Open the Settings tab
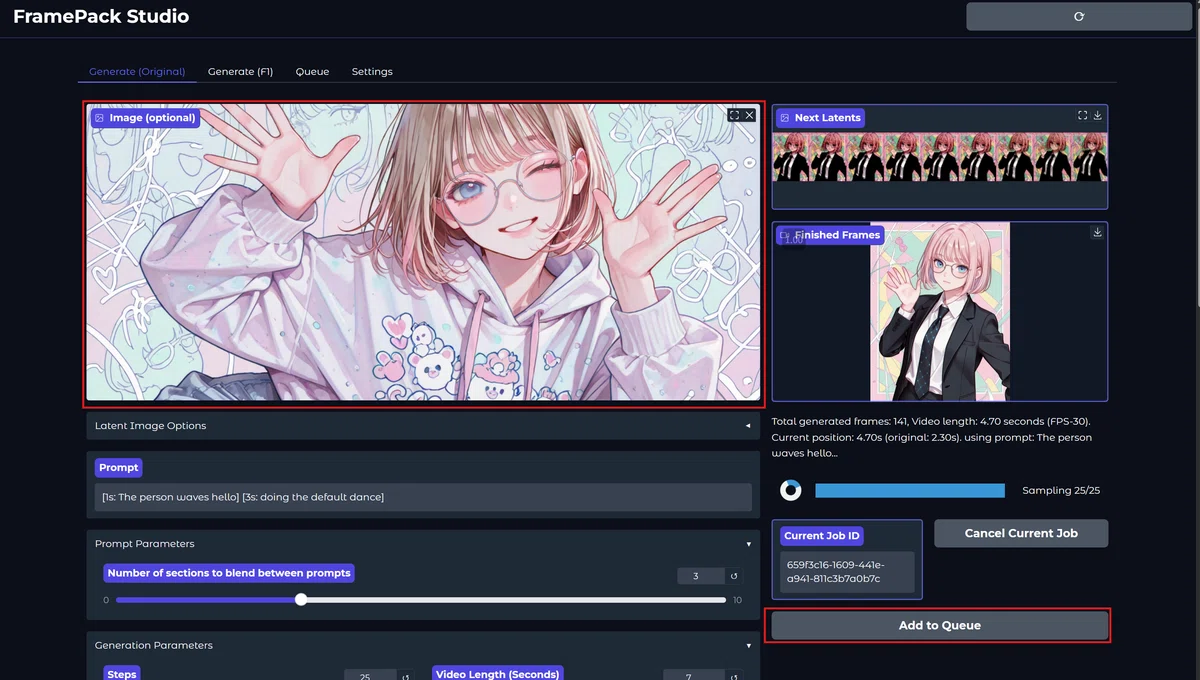Image resolution: width=1200 pixels, height=680 pixels. click(372, 72)
